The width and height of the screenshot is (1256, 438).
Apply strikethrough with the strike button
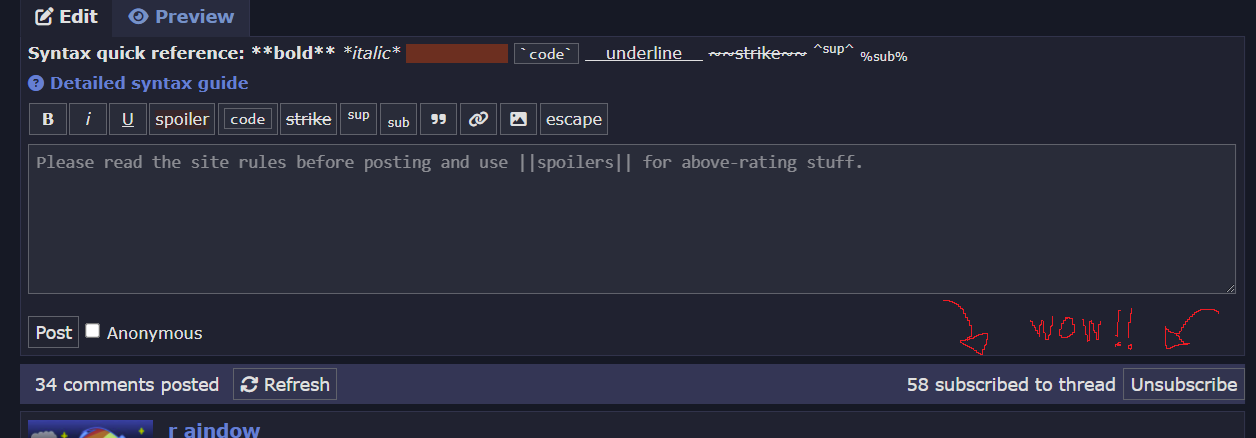[x=308, y=119]
